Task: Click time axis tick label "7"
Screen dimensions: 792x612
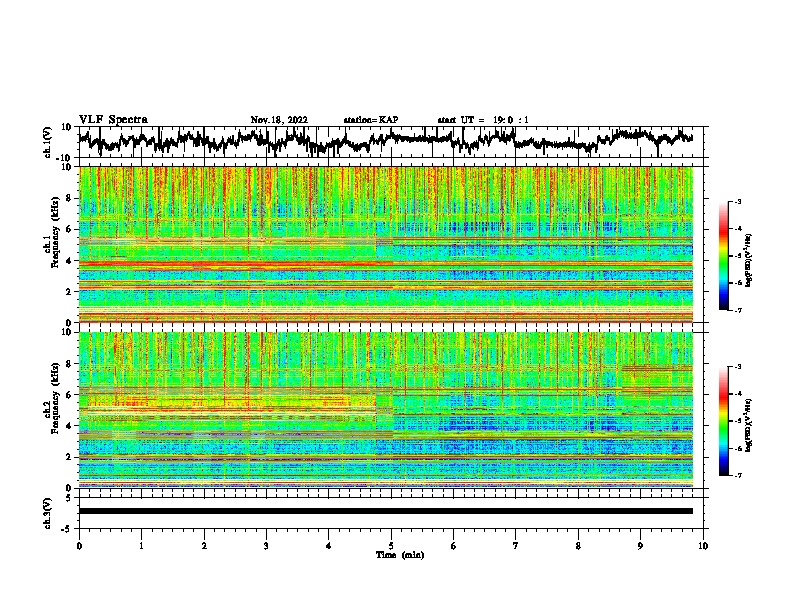Action: (x=516, y=546)
